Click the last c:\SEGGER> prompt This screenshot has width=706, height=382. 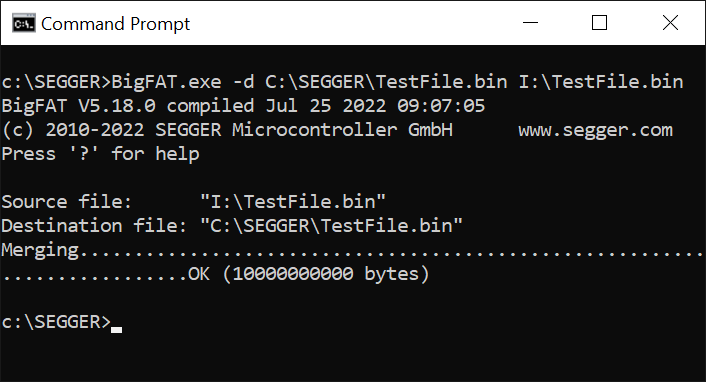(56, 322)
